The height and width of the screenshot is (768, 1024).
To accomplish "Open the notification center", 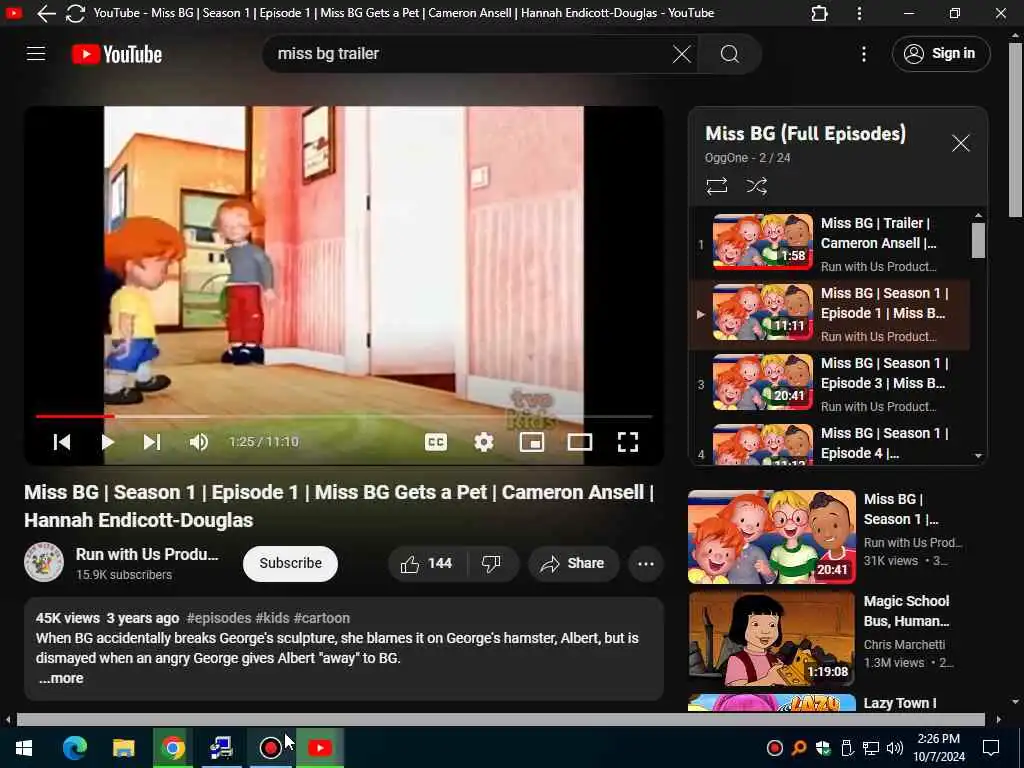I will tap(991, 748).
